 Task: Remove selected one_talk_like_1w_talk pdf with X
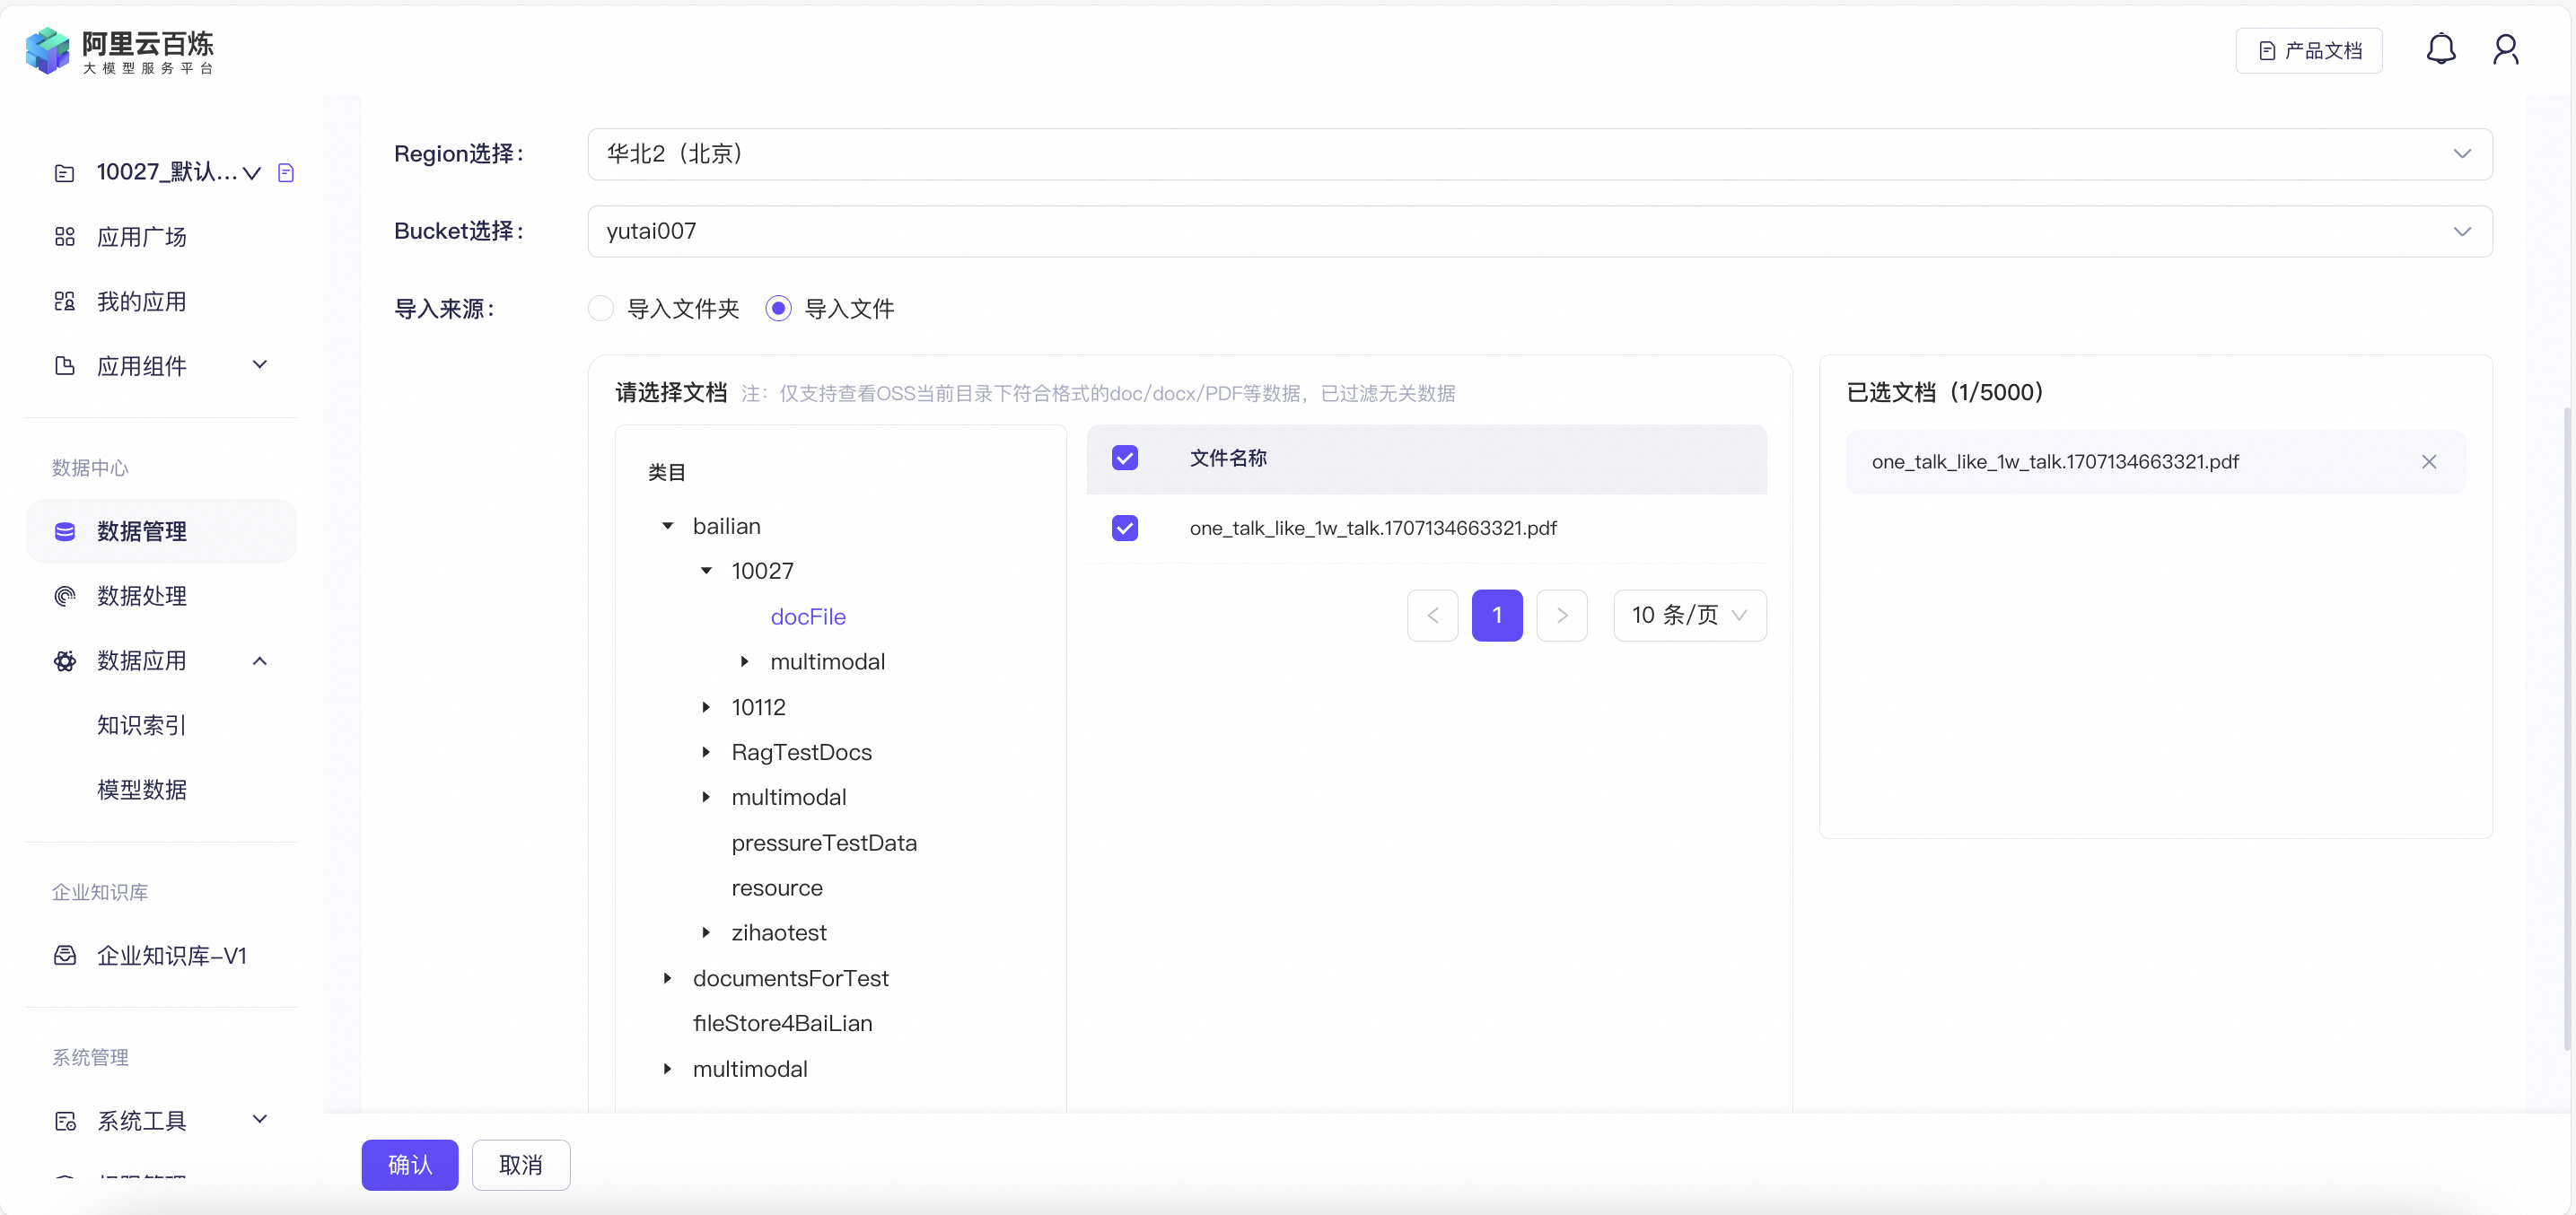[x=2428, y=461]
